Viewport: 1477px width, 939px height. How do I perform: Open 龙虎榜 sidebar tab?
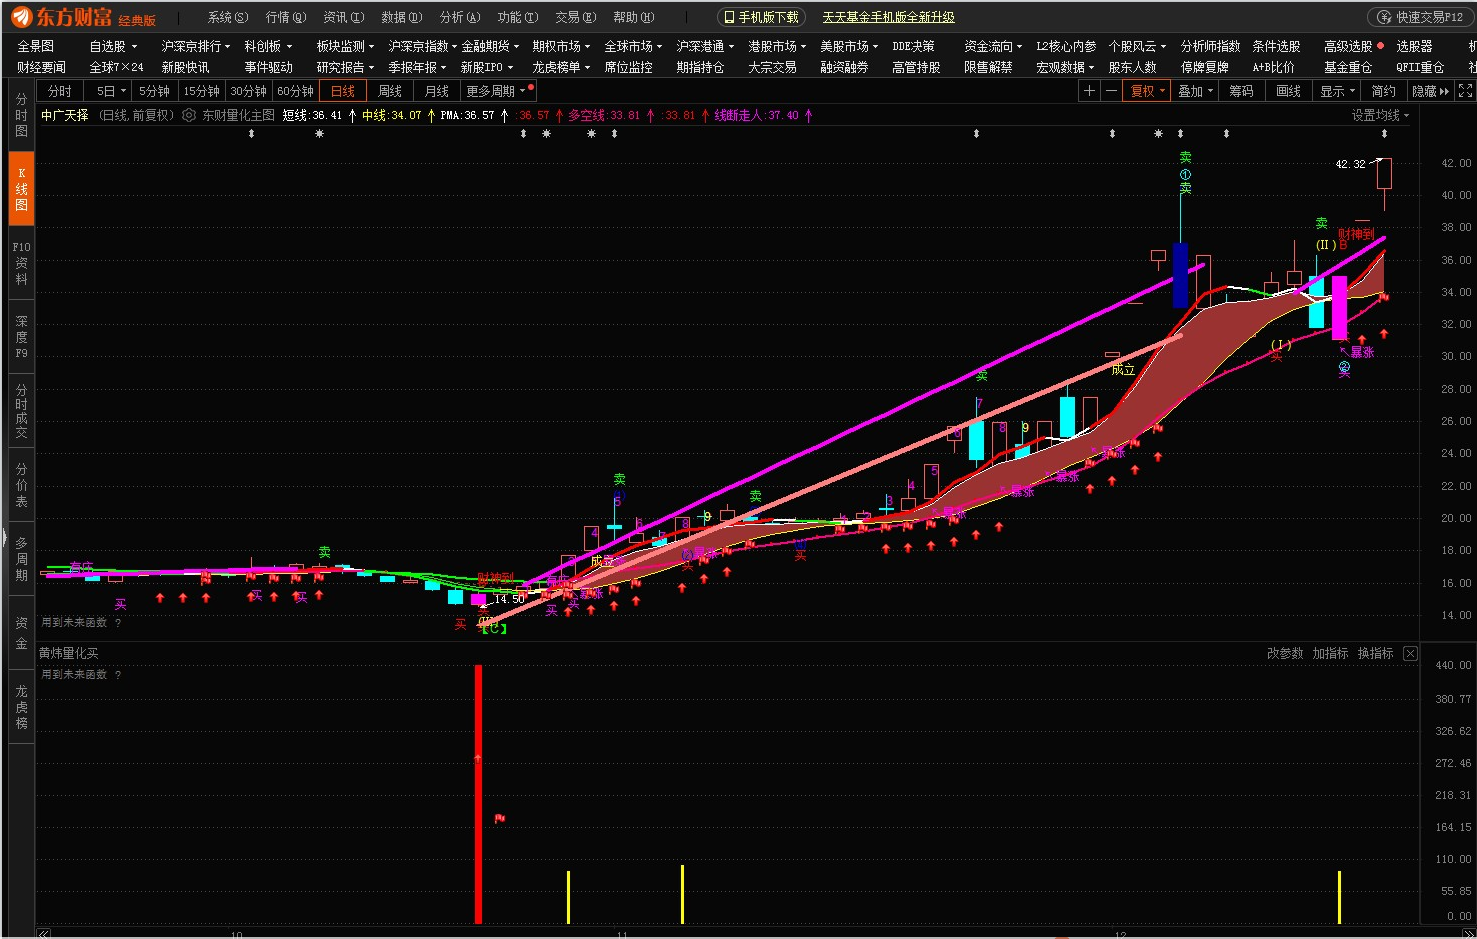[21, 707]
